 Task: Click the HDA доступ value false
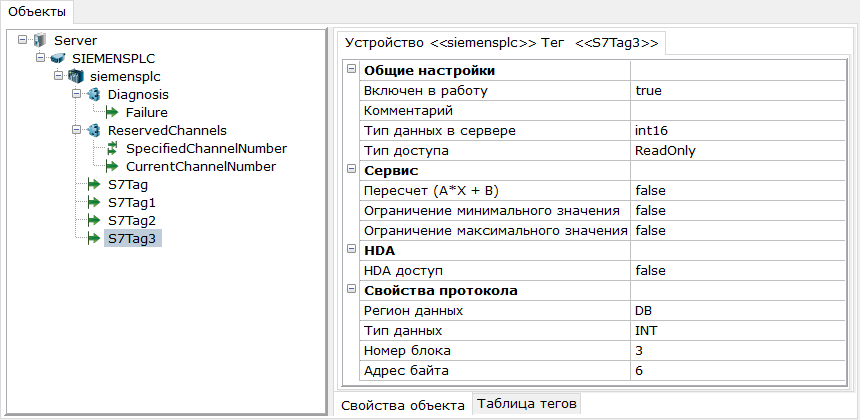click(x=737, y=271)
